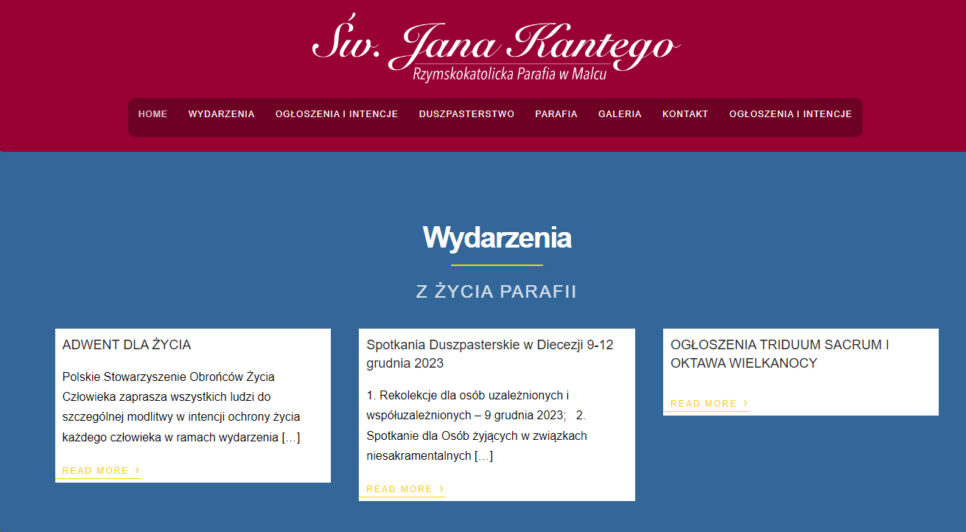
Task: Open the Galeria page from navigation
Action: (619, 114)
